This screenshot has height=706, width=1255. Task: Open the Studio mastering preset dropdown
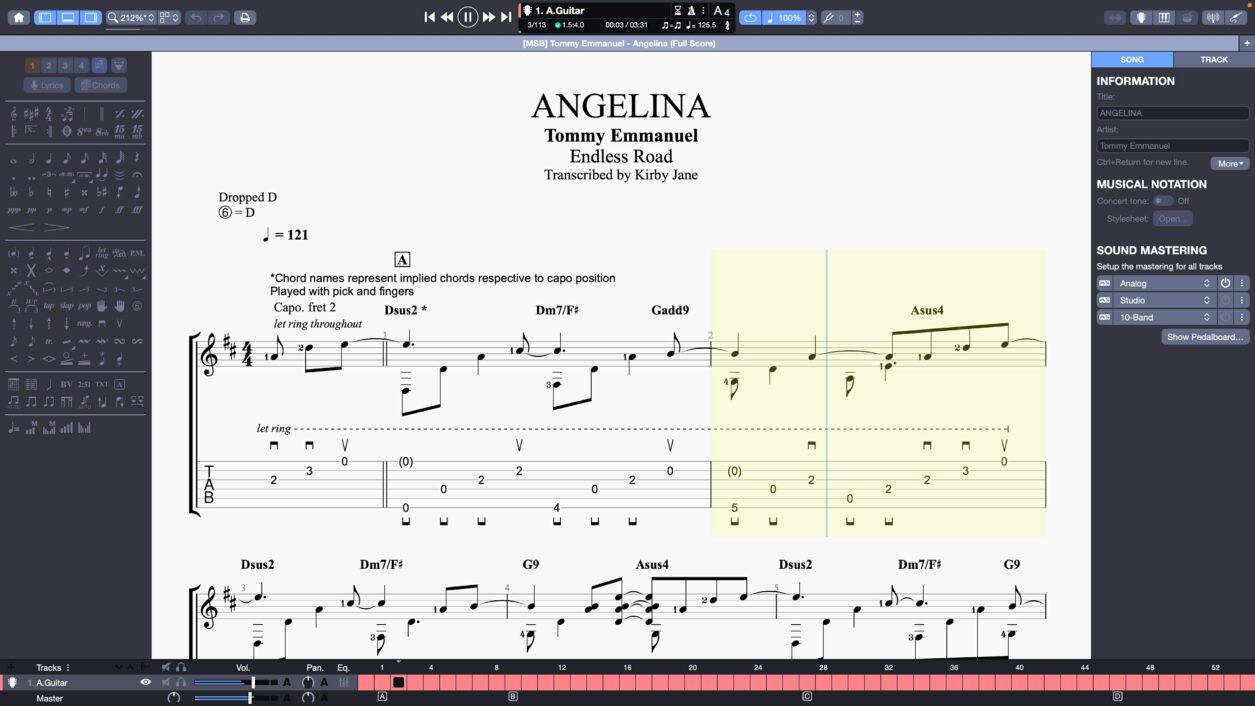point(1207,301)
